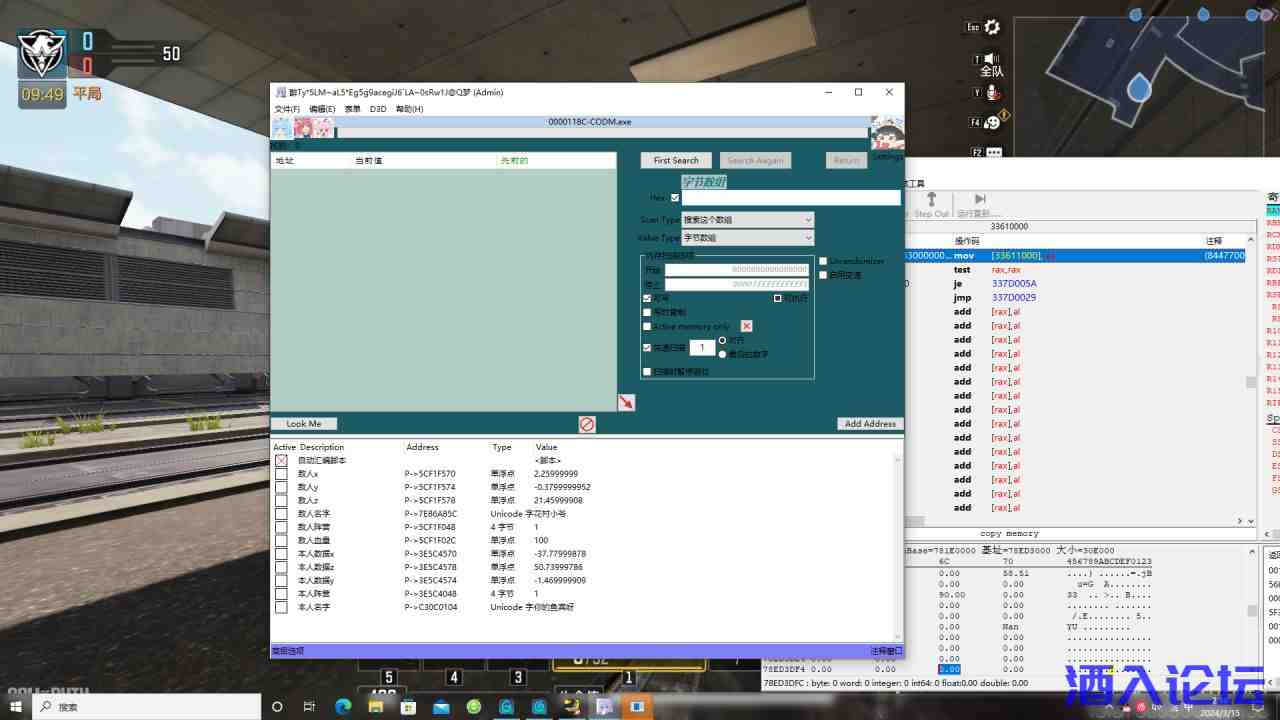Toggle the fast scan checkbox
This screenshot has width=1280, height=720.
tap(647, 348)
